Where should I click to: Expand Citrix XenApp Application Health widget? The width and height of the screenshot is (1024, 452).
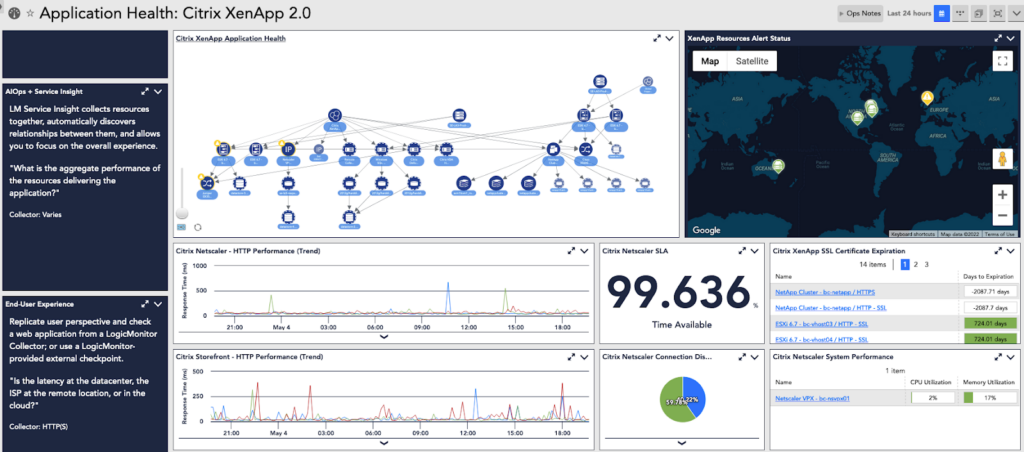coord(657,39)
